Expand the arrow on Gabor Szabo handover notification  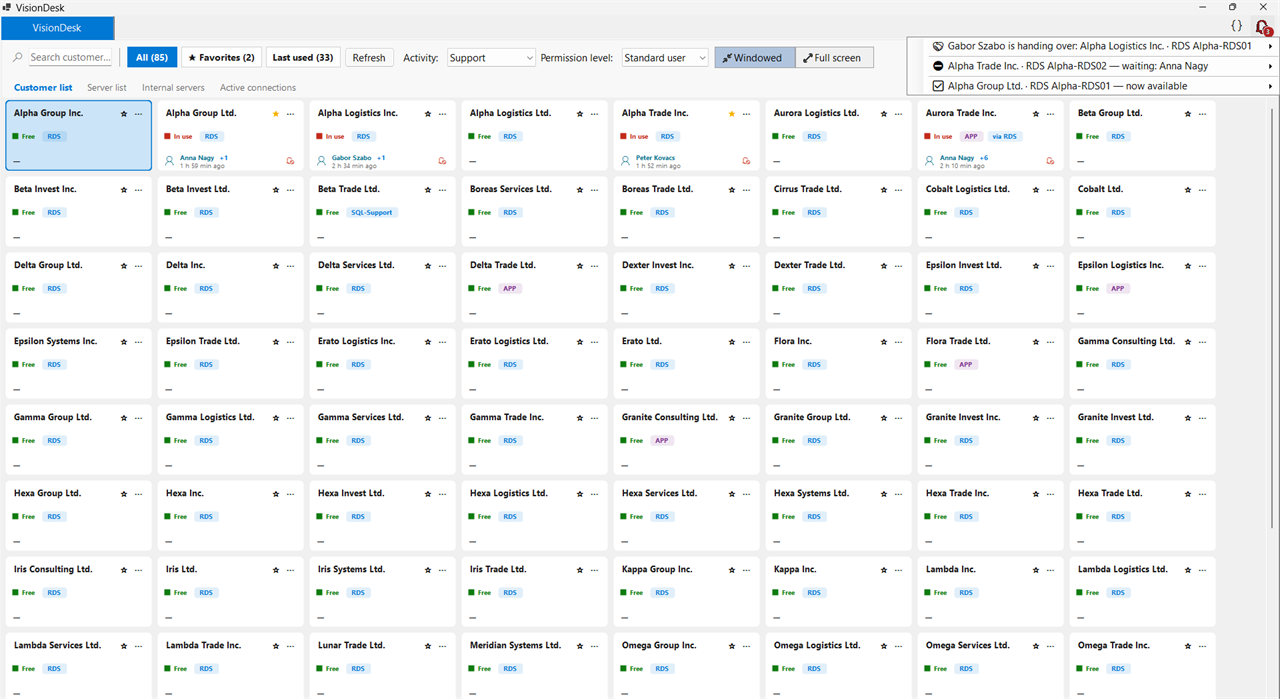coord(1271,46)
